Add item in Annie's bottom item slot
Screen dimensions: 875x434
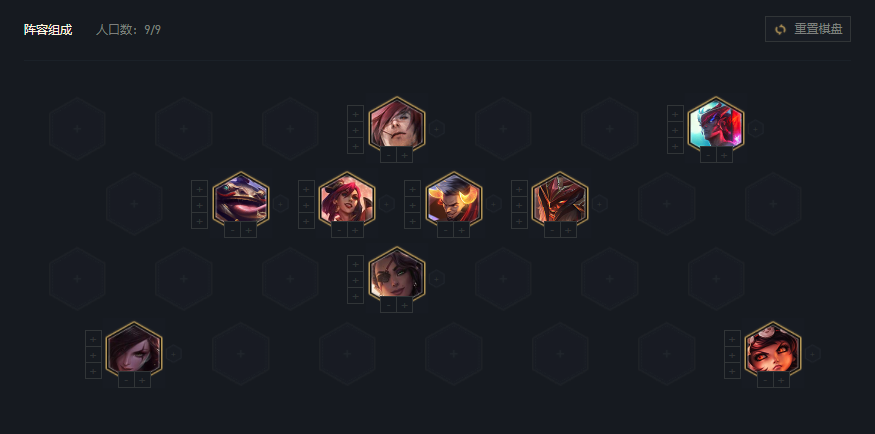[732, 370]
